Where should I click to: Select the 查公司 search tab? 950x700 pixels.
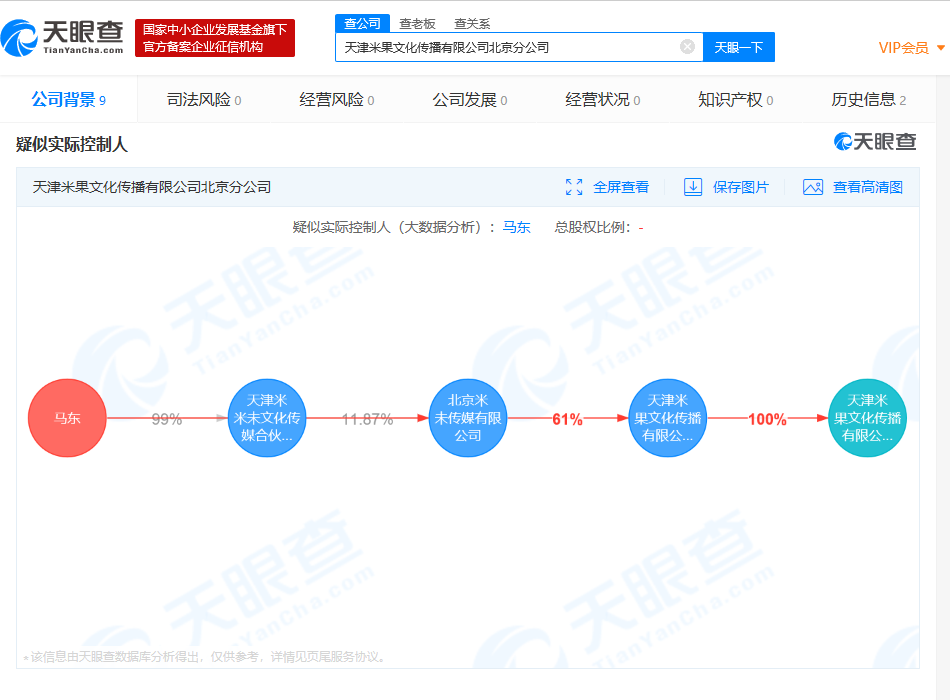[362, 23]
